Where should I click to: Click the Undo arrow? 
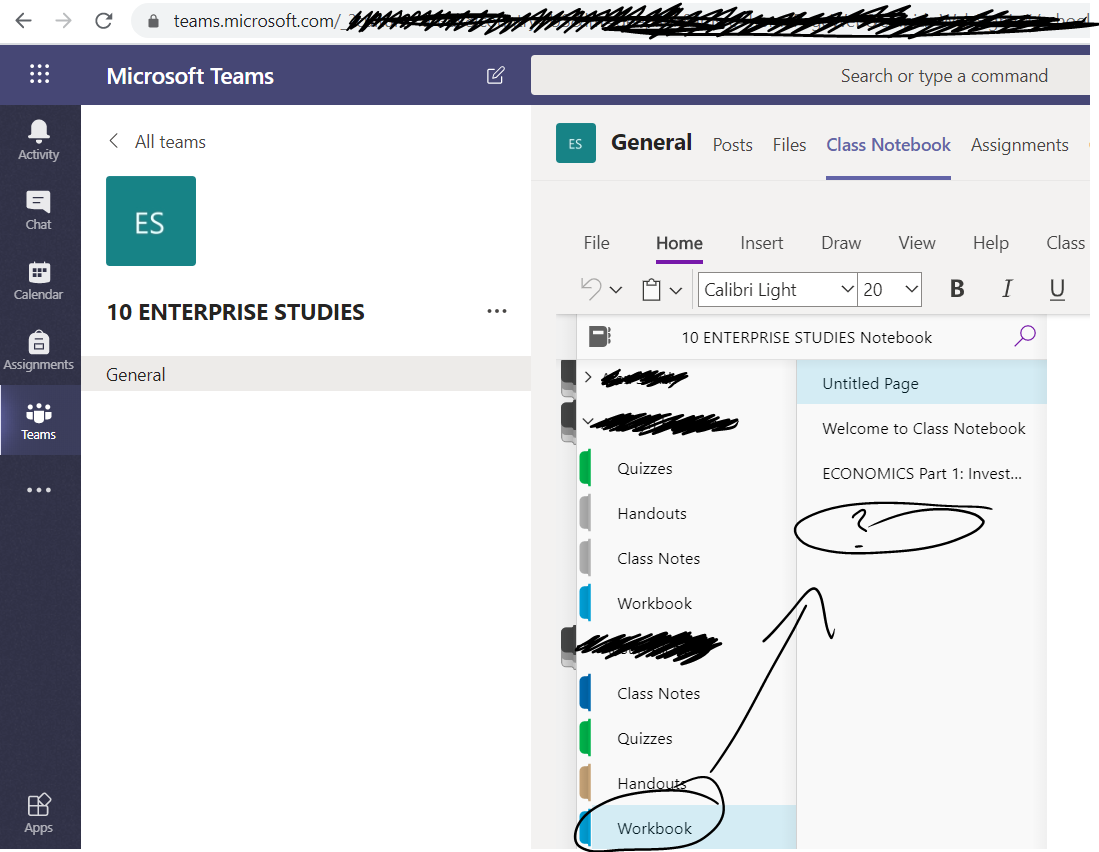[591, 289]
